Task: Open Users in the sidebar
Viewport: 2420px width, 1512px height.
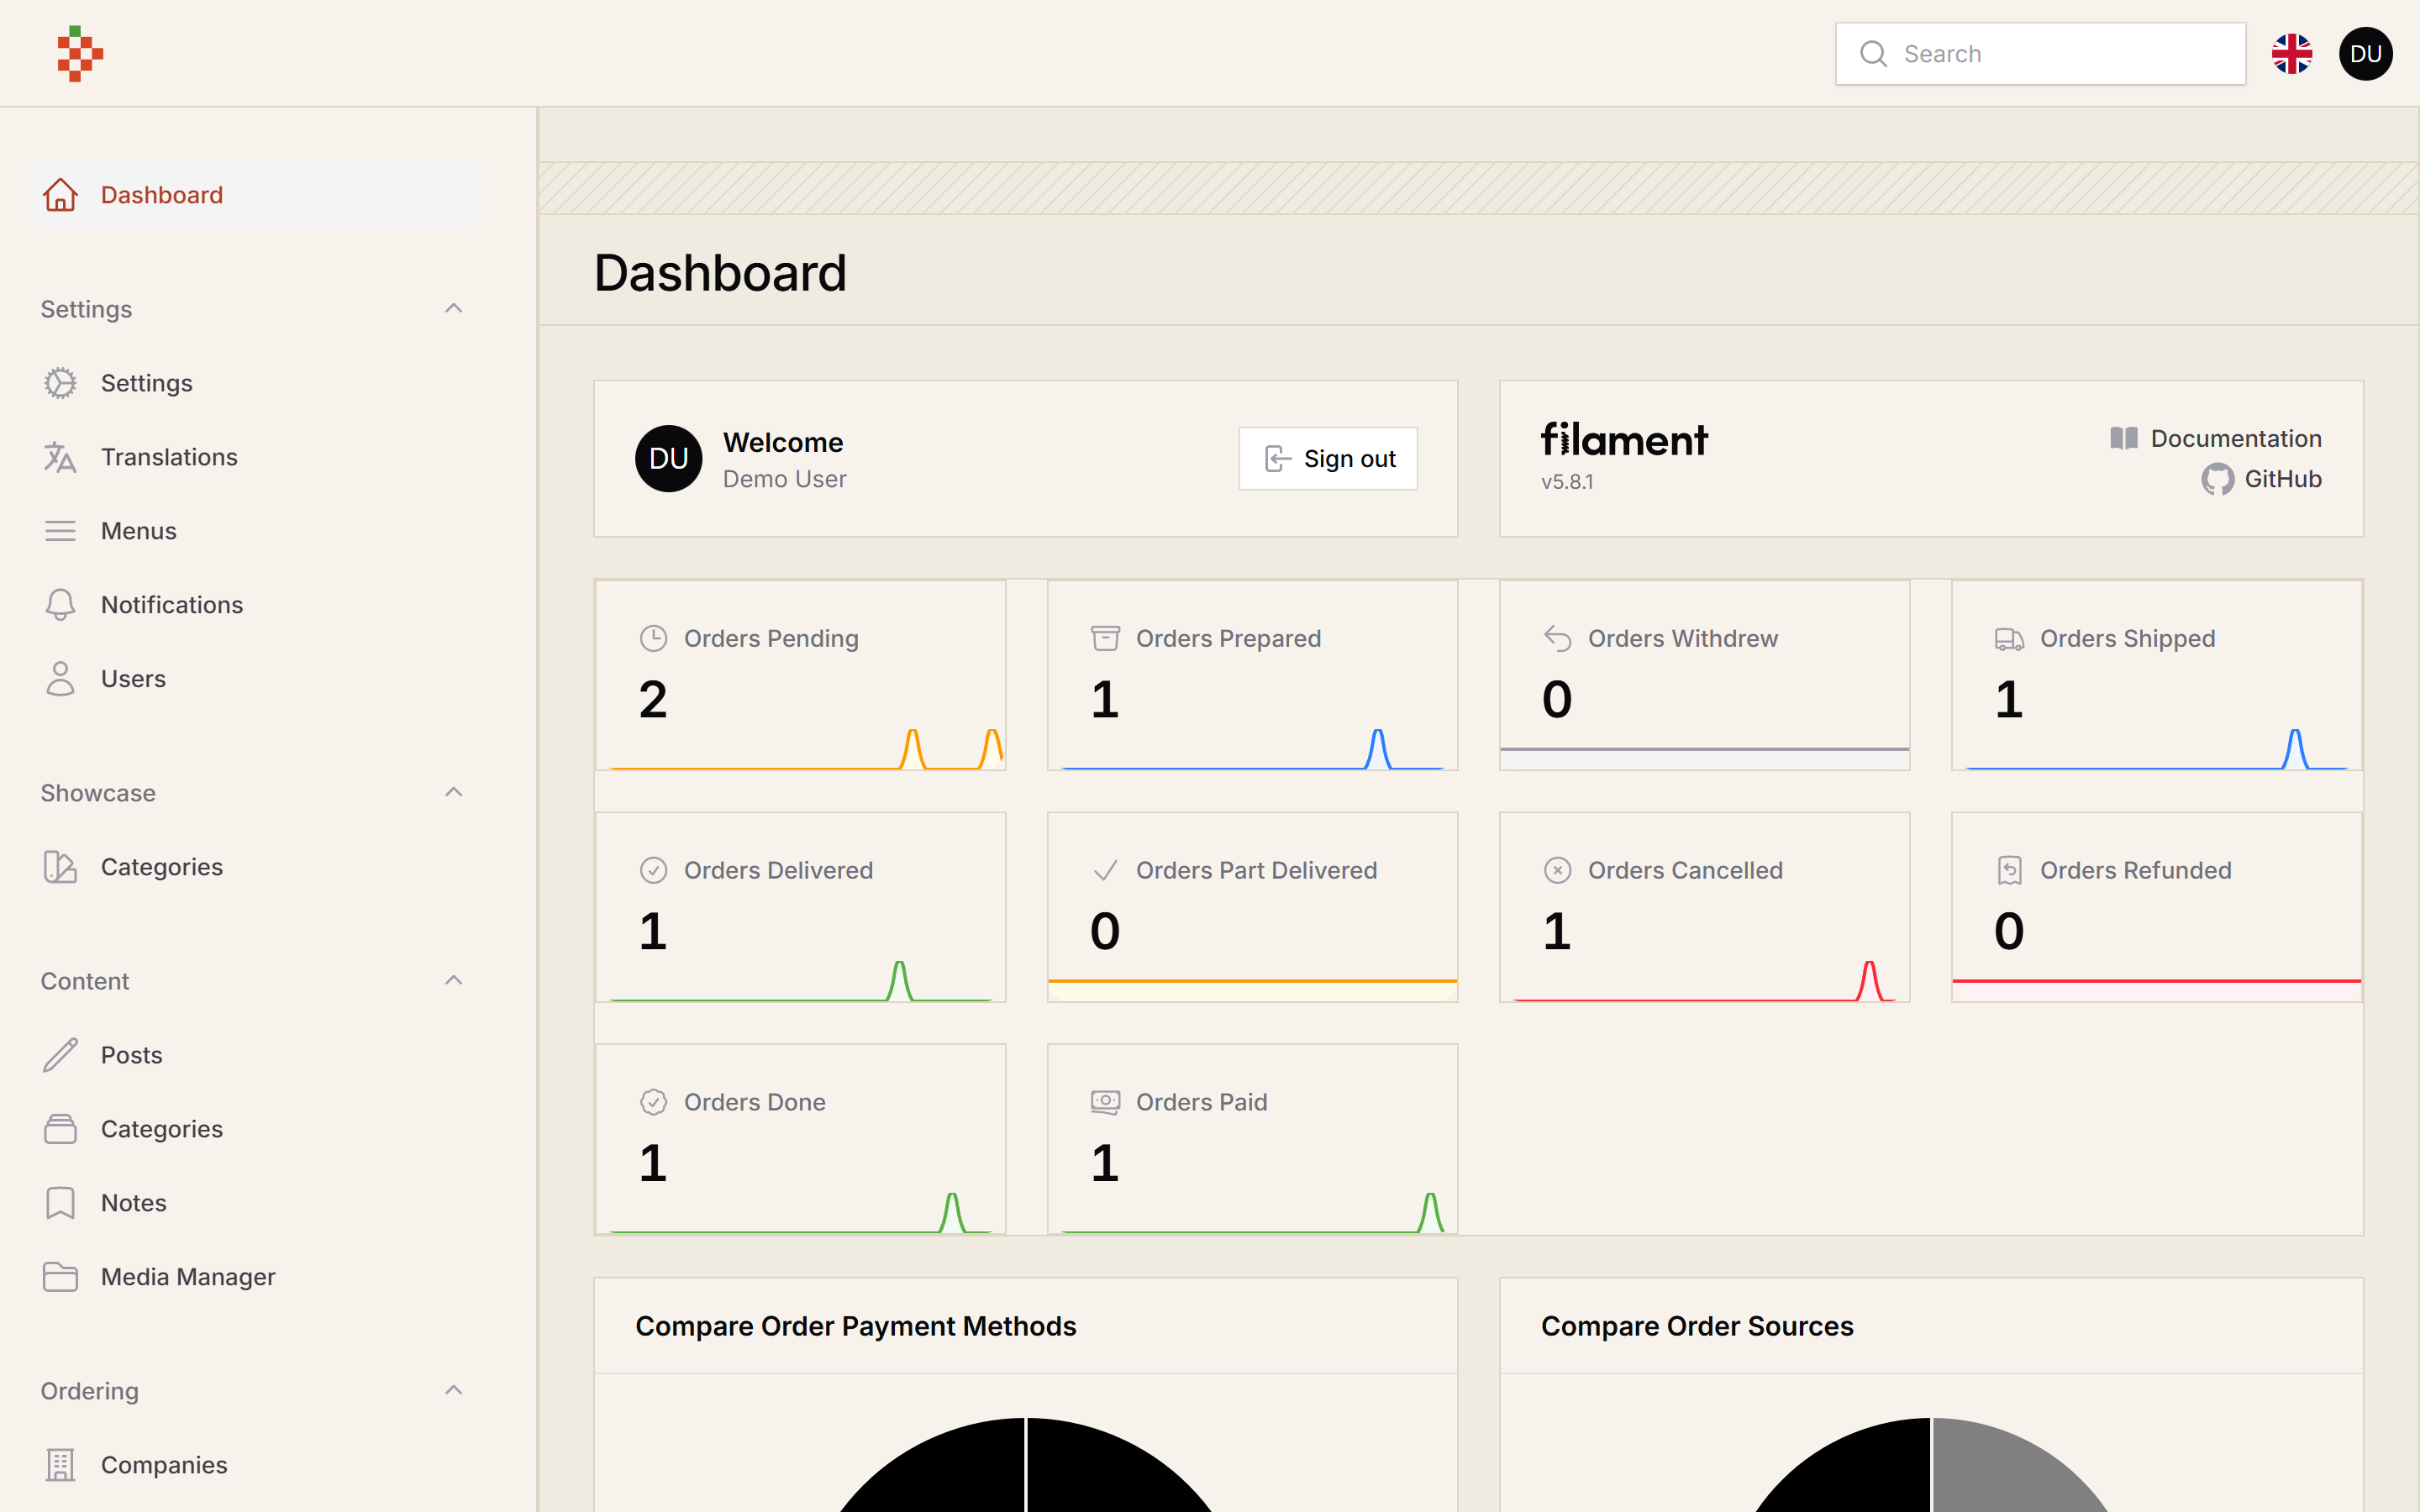Action: [x=257, y=679]
